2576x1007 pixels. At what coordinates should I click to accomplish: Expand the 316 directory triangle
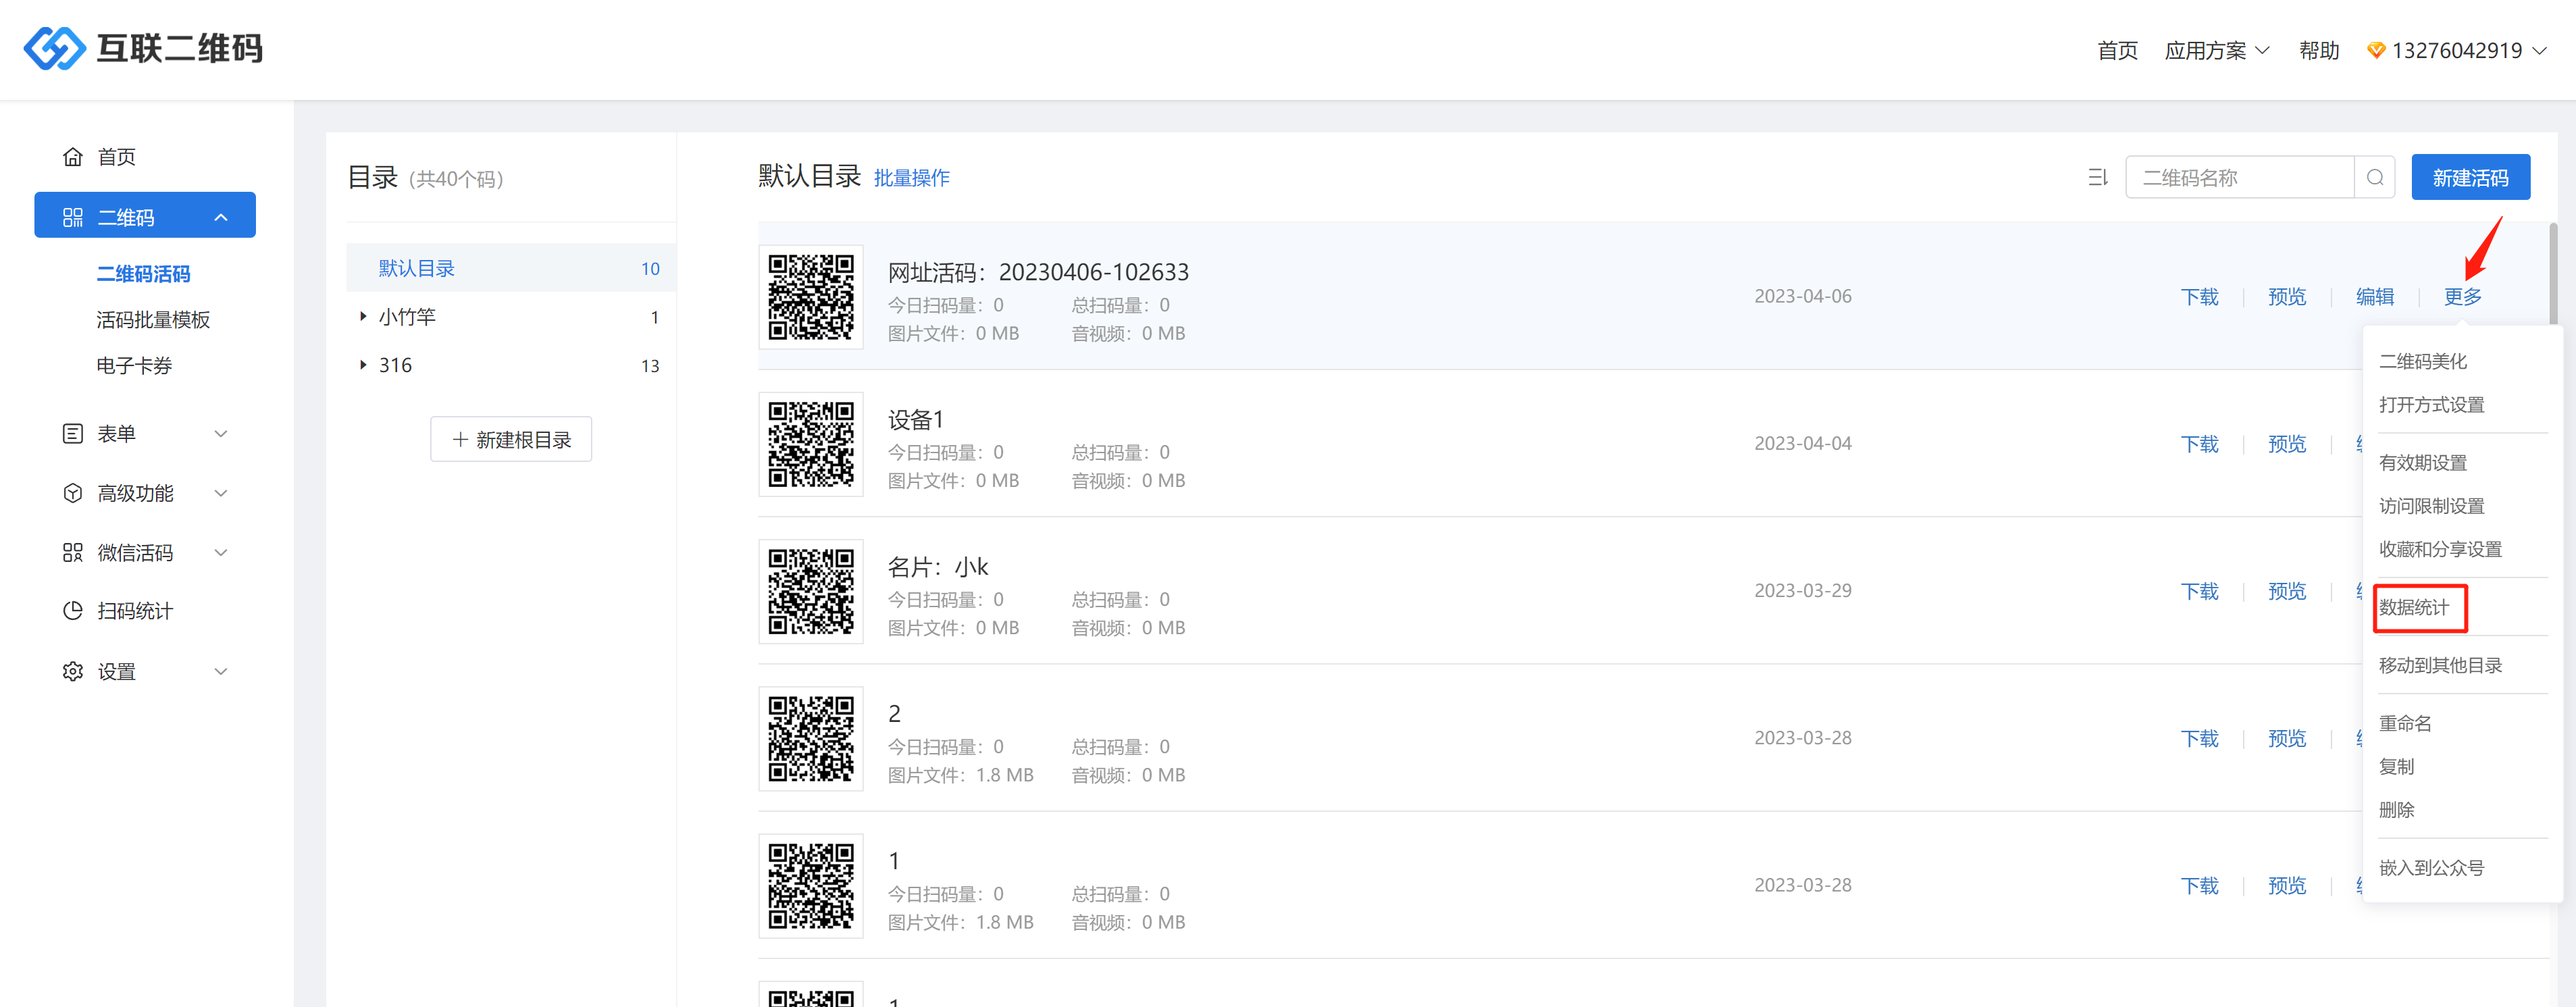[363, 365]
